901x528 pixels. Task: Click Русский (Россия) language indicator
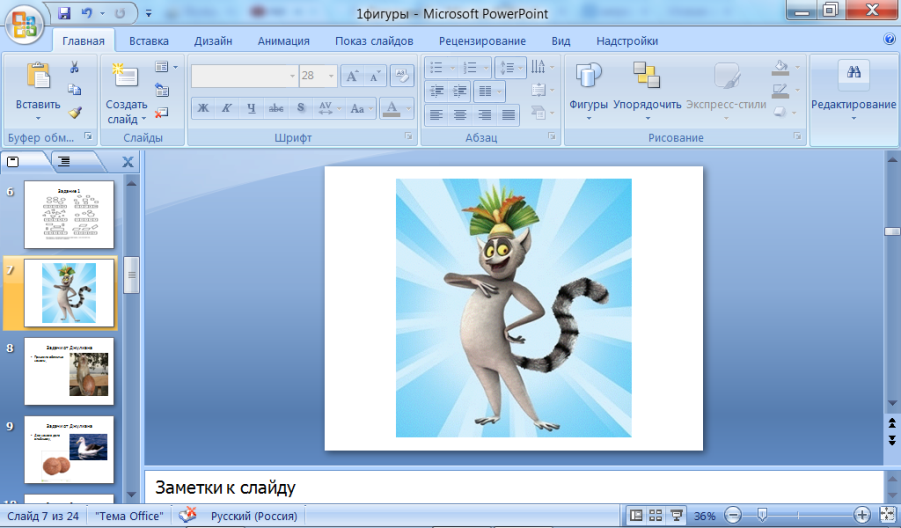[x=254, y=516]
